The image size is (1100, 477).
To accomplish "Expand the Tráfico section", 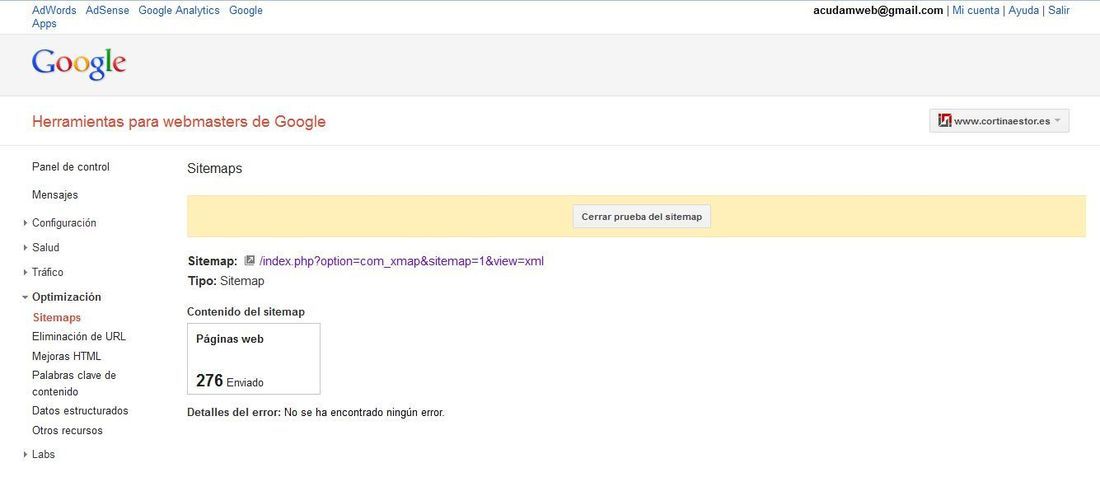I will (44, 271).
